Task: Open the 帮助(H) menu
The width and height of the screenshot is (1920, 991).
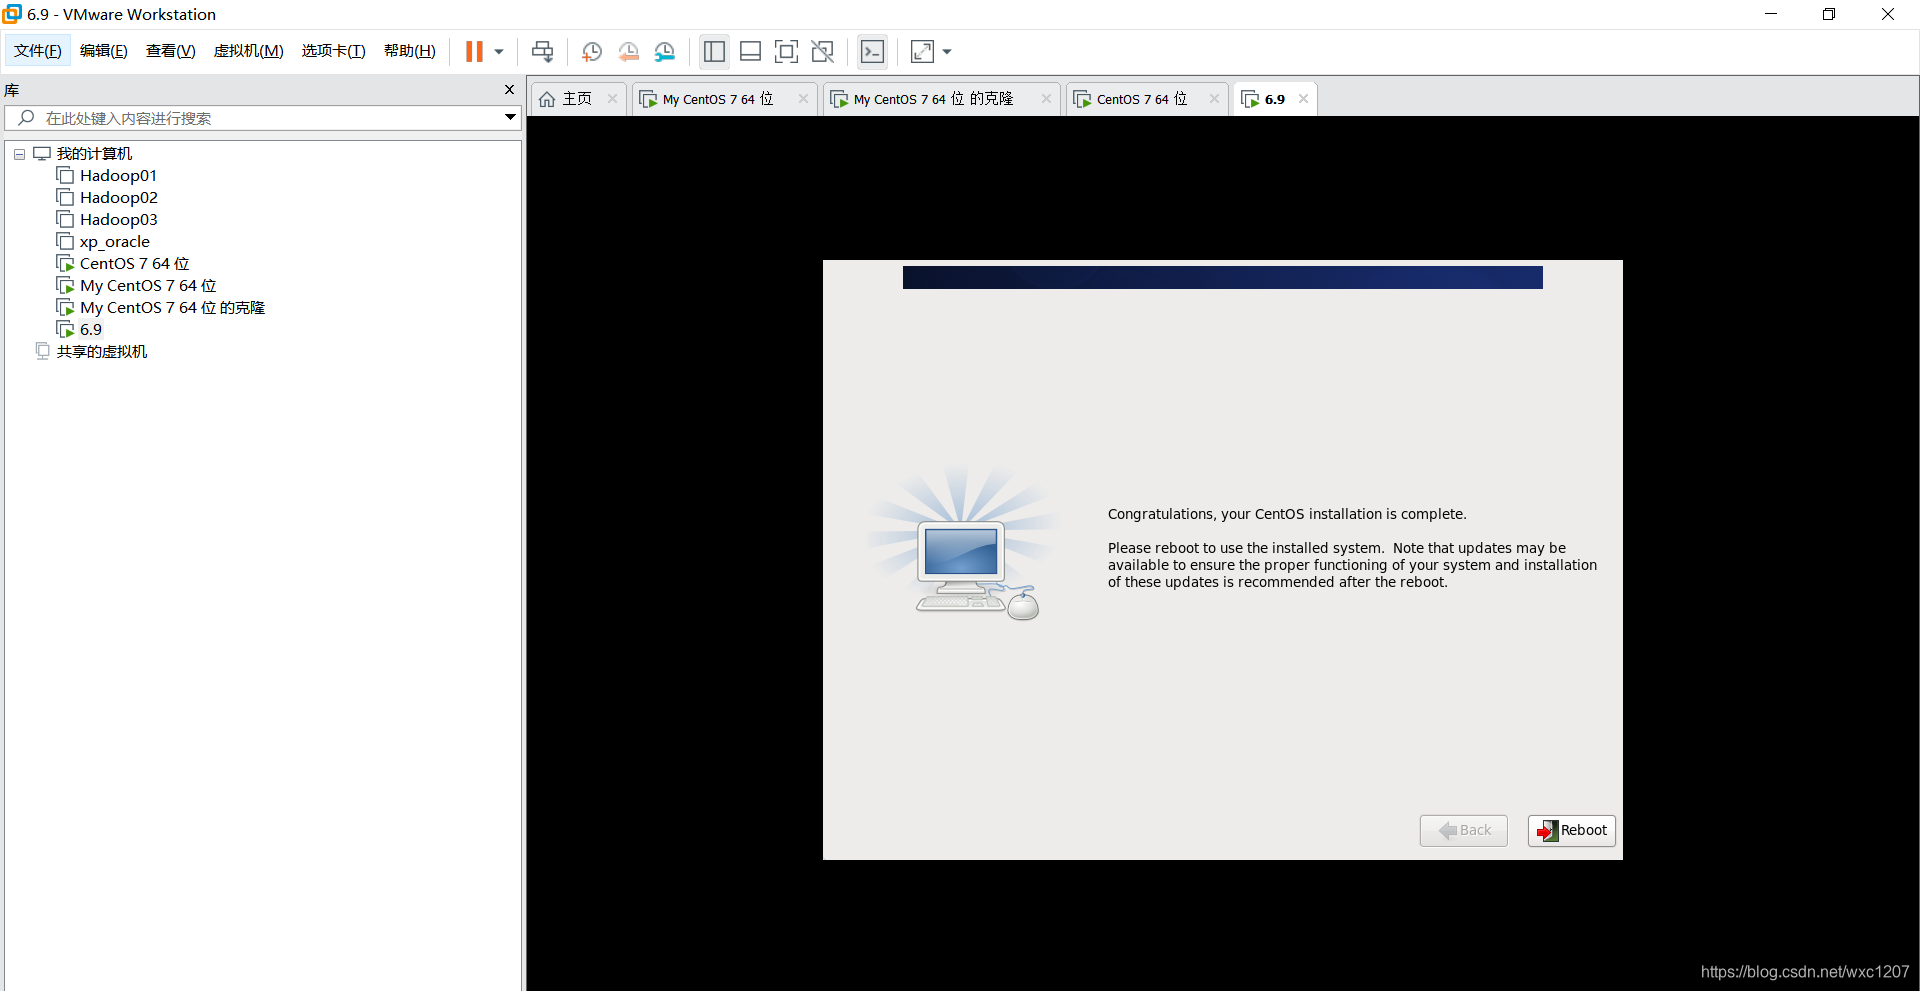Action: click(410, 51)
